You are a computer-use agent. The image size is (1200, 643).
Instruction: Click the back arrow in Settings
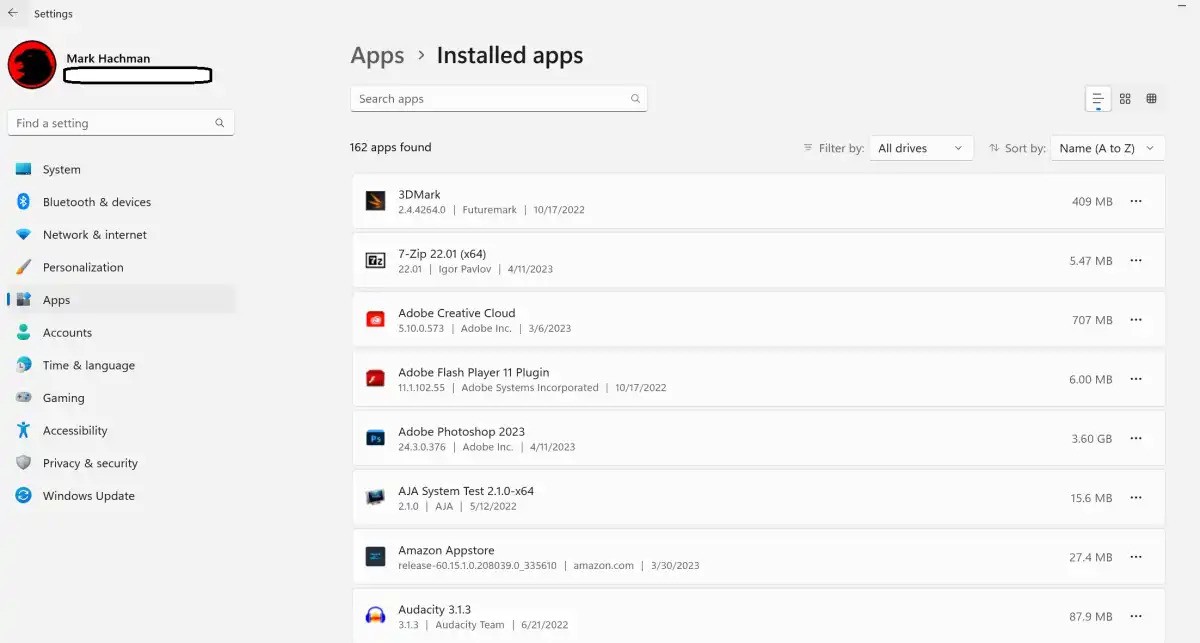coord(13,14)
